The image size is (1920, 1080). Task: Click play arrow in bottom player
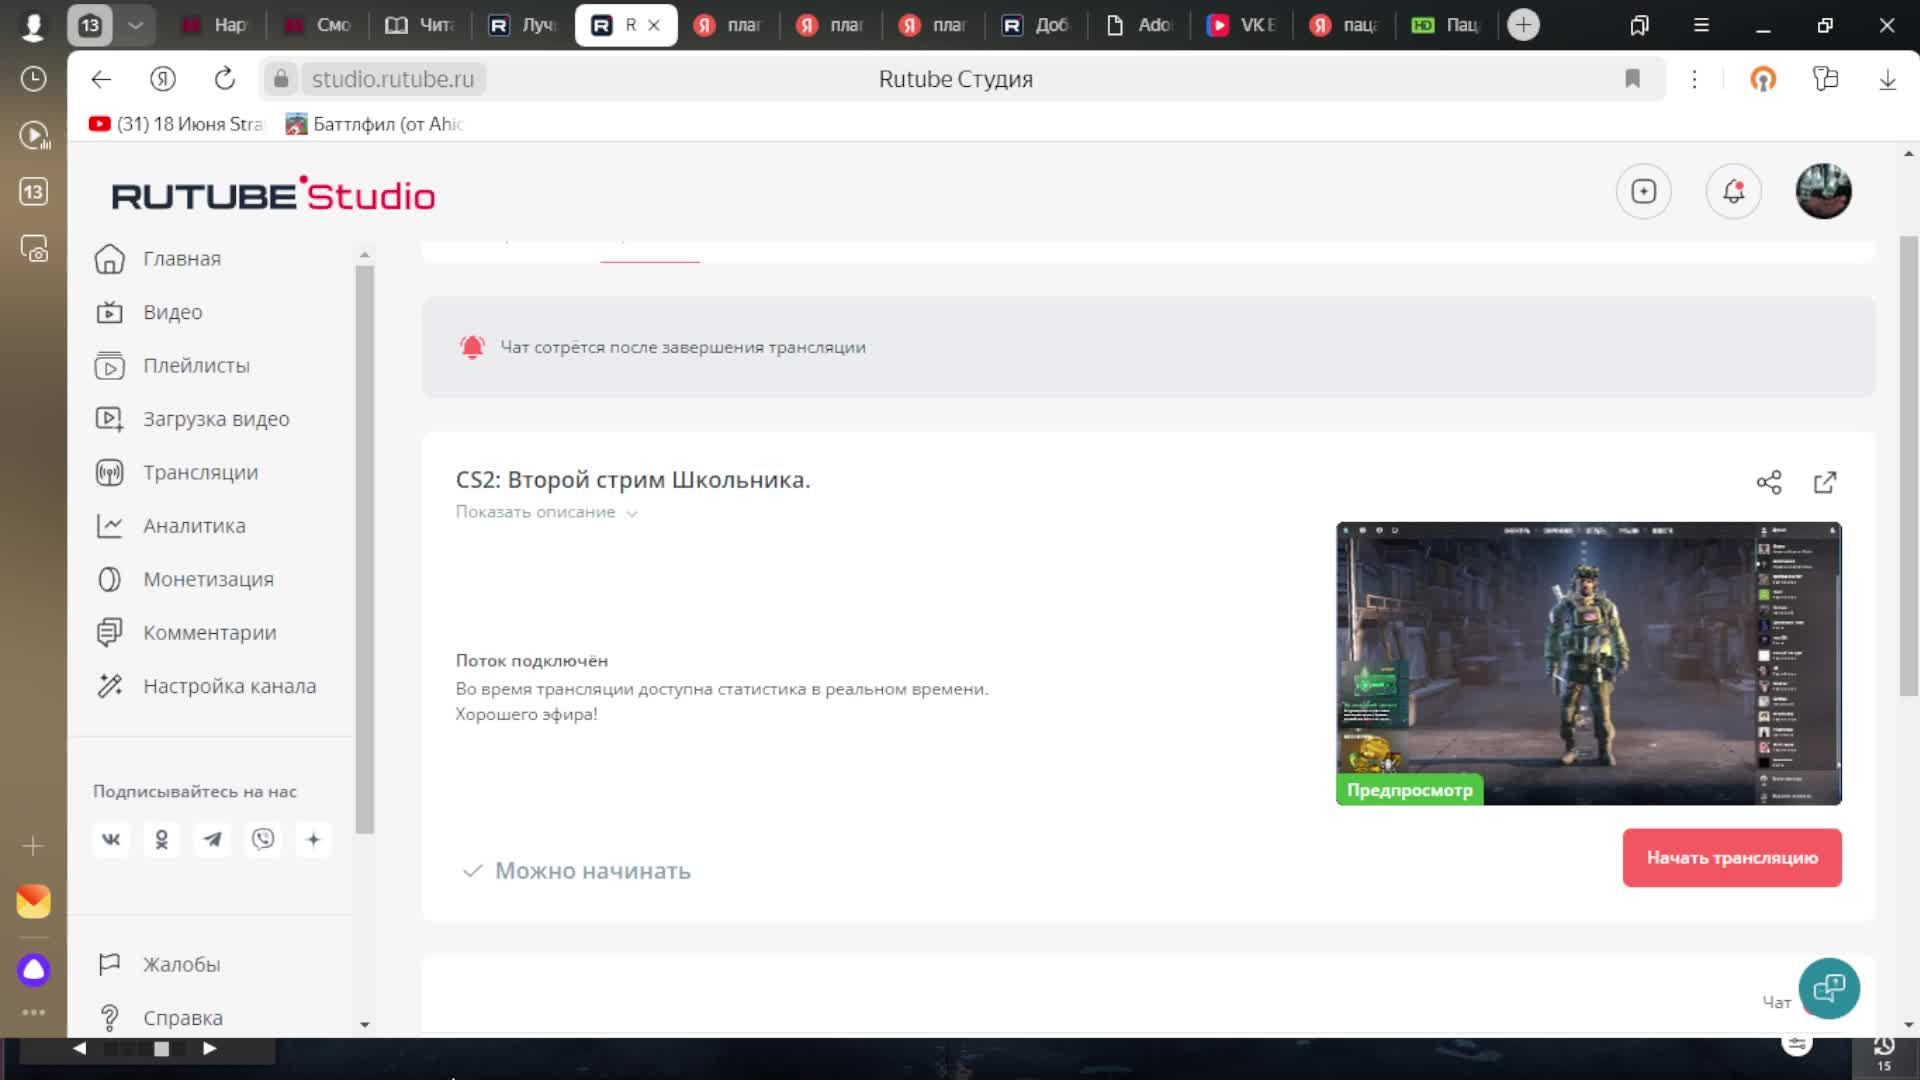click(209, 1049)
